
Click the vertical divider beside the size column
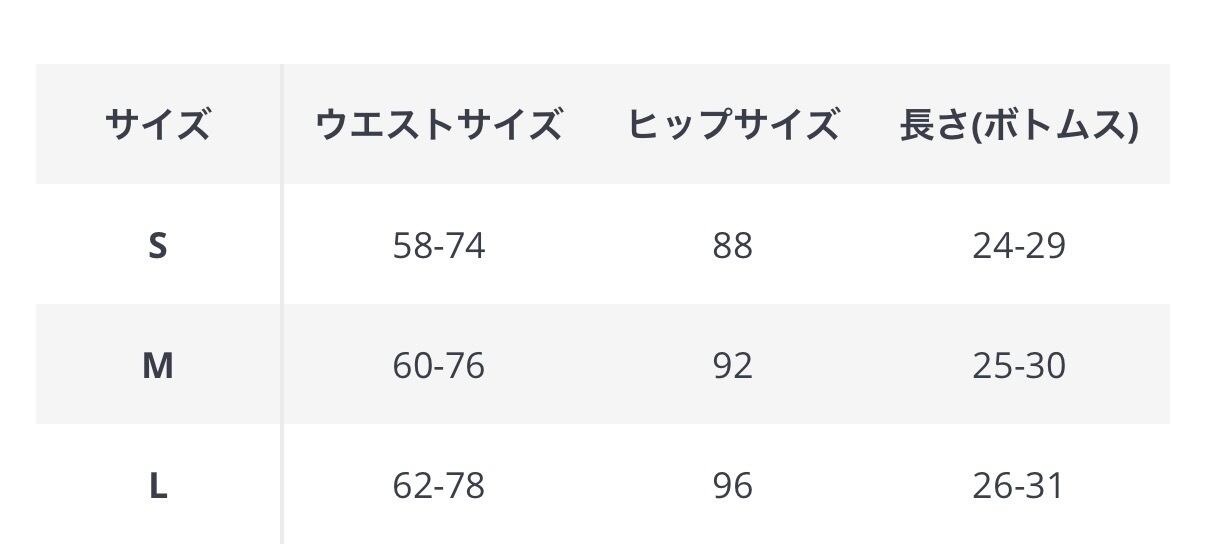(x=282, y=300)
